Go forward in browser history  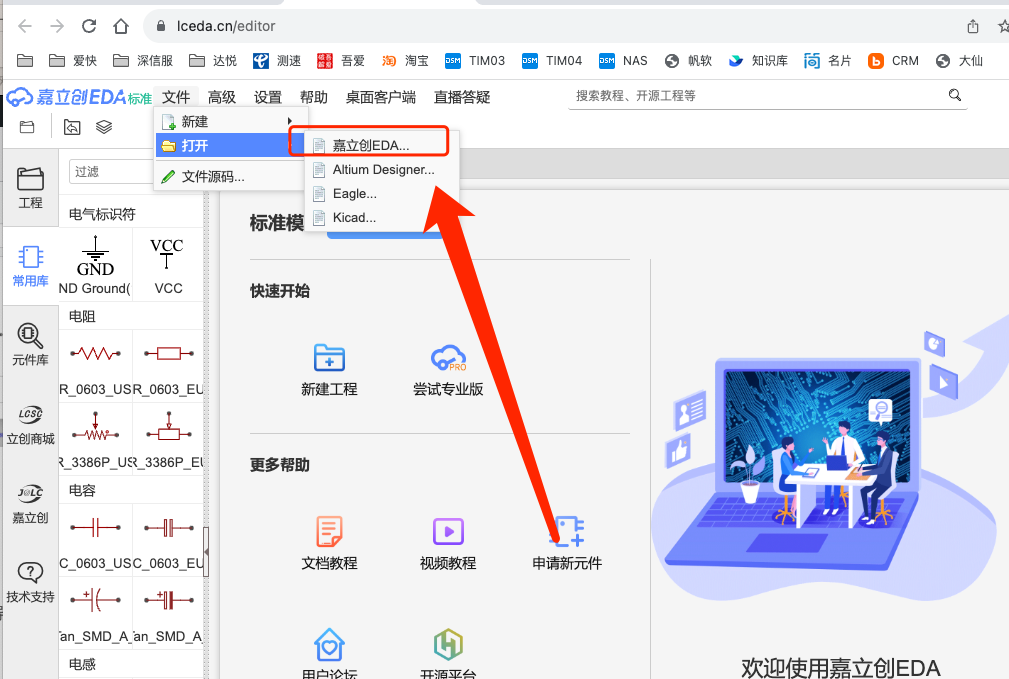click(57, 26)
